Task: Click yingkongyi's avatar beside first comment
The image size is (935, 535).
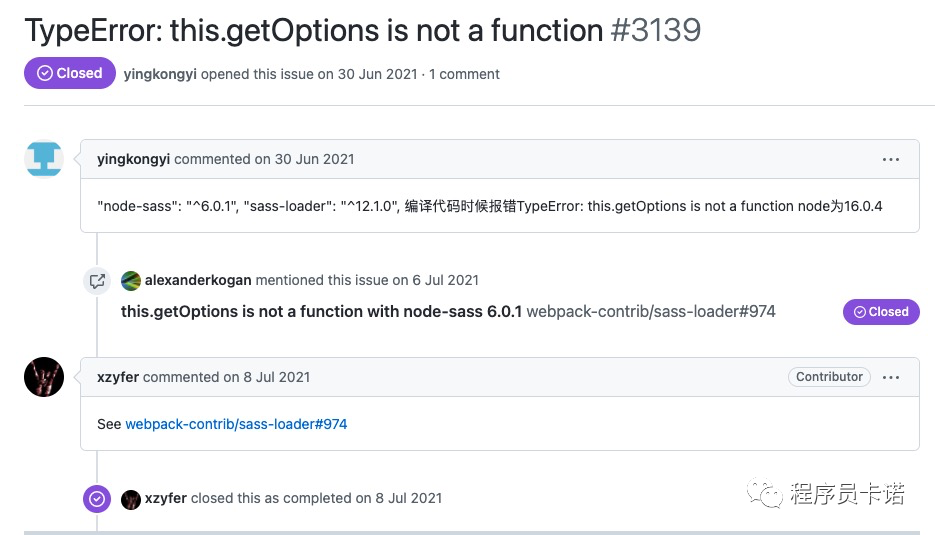Action: coord(44,159)
